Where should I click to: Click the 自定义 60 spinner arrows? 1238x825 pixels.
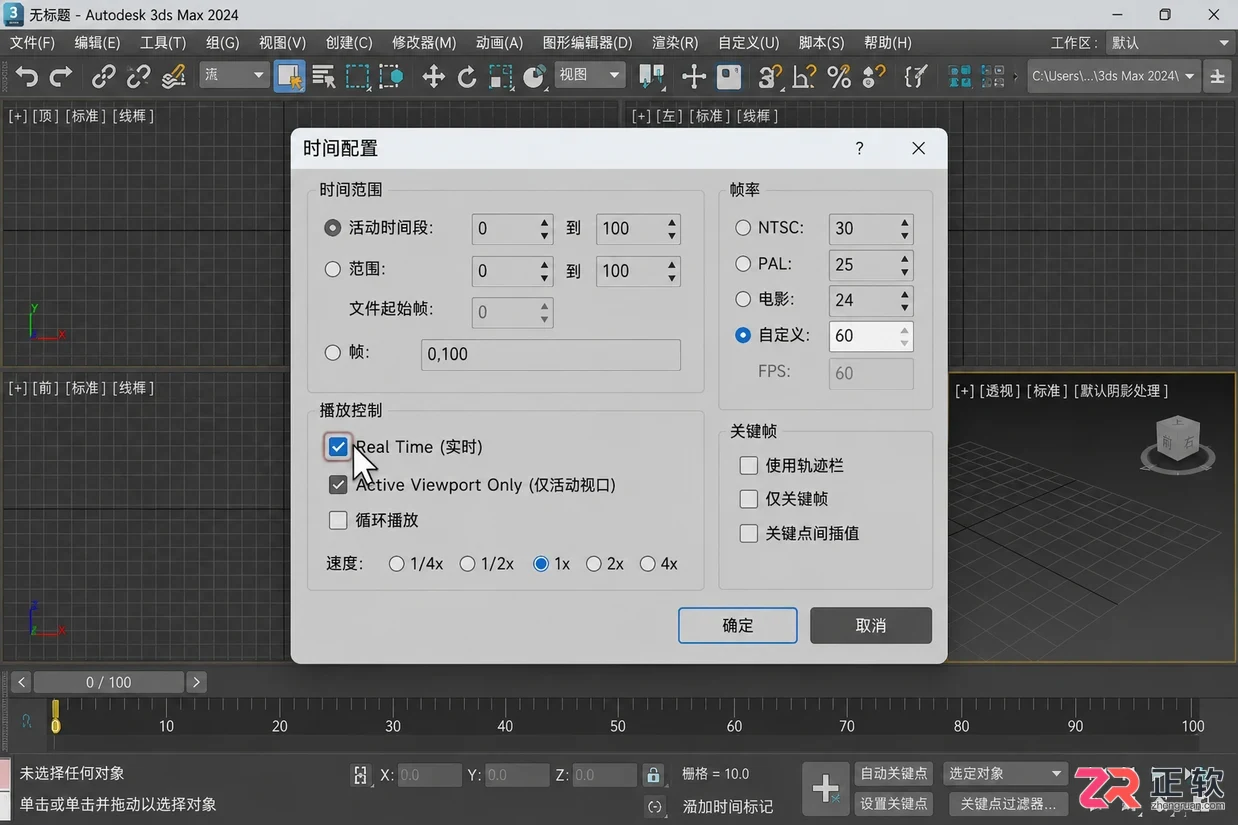point(904,336)
